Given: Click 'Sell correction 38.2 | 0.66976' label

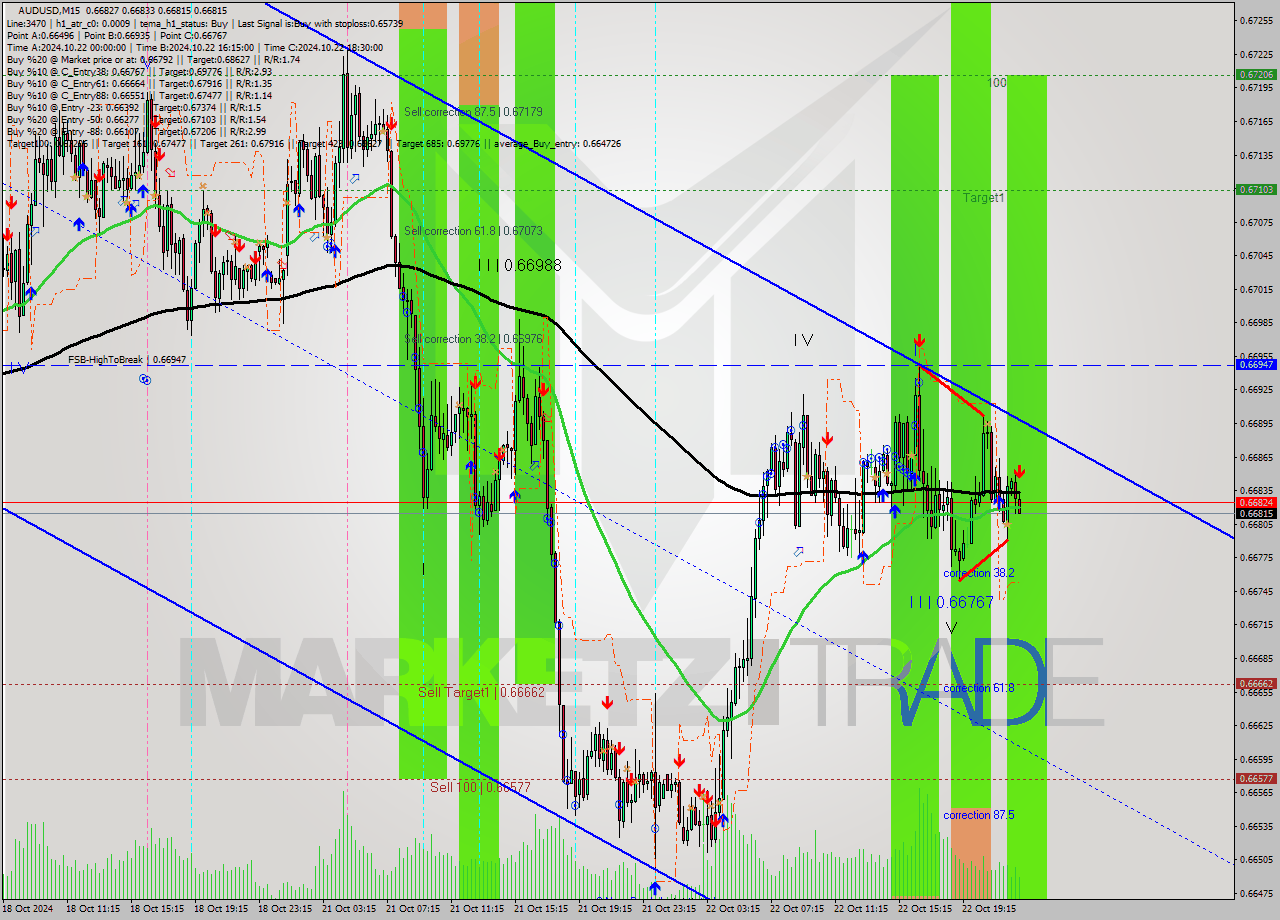Looking at the screenshot, I should [473, 339].
